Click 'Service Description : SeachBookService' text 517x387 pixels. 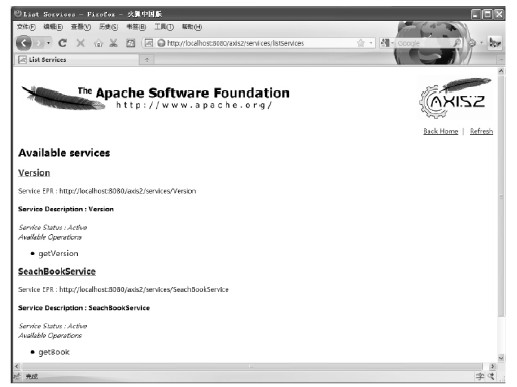[84, 308]
